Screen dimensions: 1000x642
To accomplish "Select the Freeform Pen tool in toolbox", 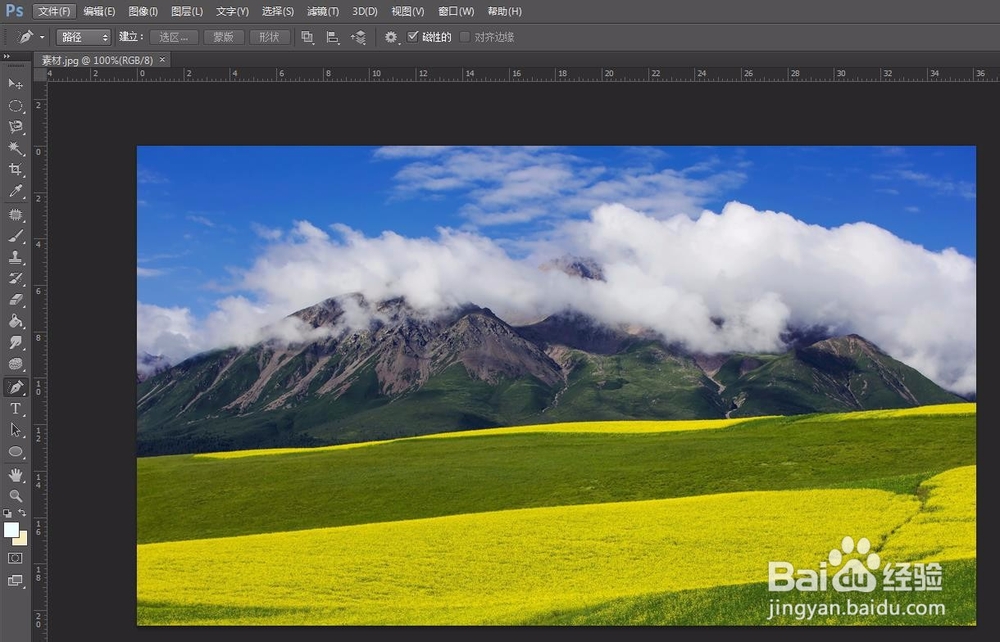I will coord(15,387).
